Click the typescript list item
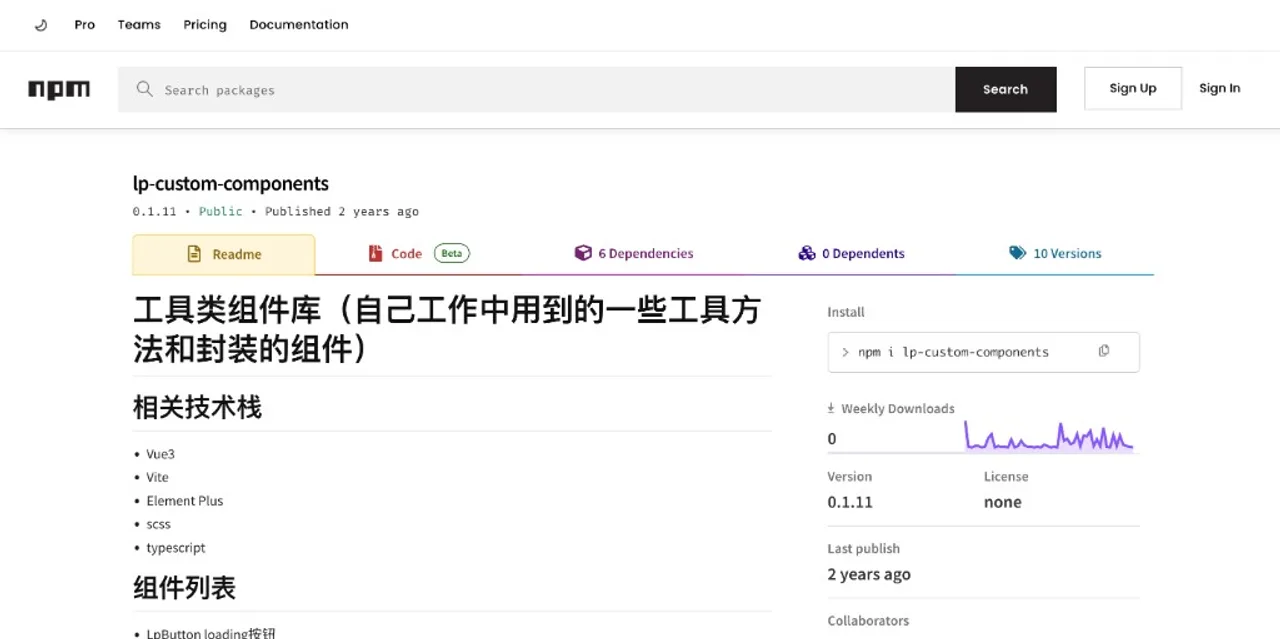This screenshot has width=1280, height=639. tap(176, 548)
